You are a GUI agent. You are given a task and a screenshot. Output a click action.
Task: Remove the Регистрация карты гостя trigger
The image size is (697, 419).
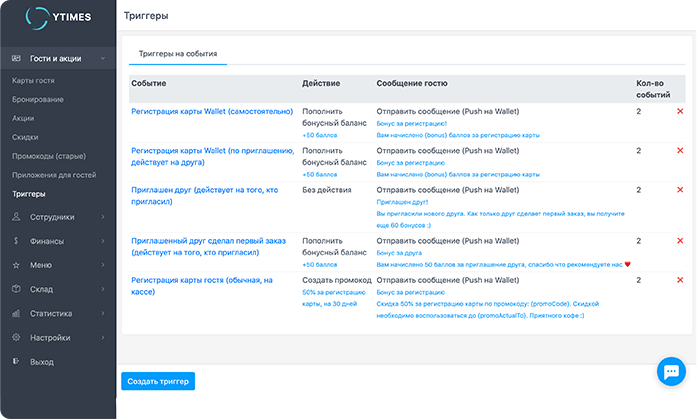pyautogui.click(x=680, y=280)
